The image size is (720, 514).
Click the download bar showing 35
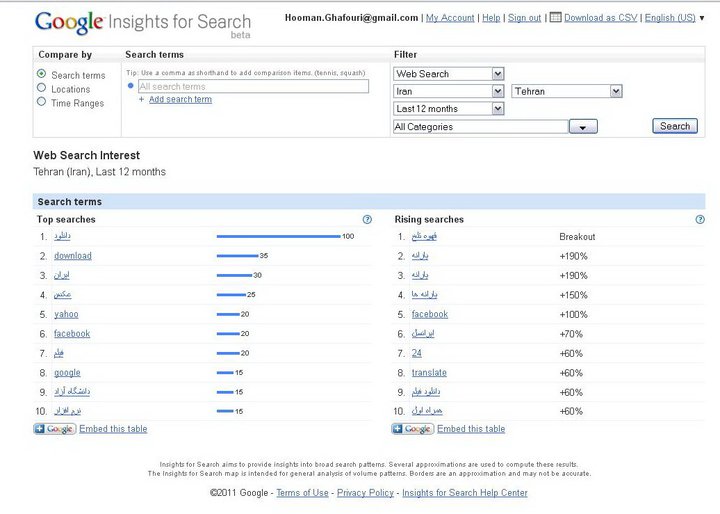click(x=237, y=256)
